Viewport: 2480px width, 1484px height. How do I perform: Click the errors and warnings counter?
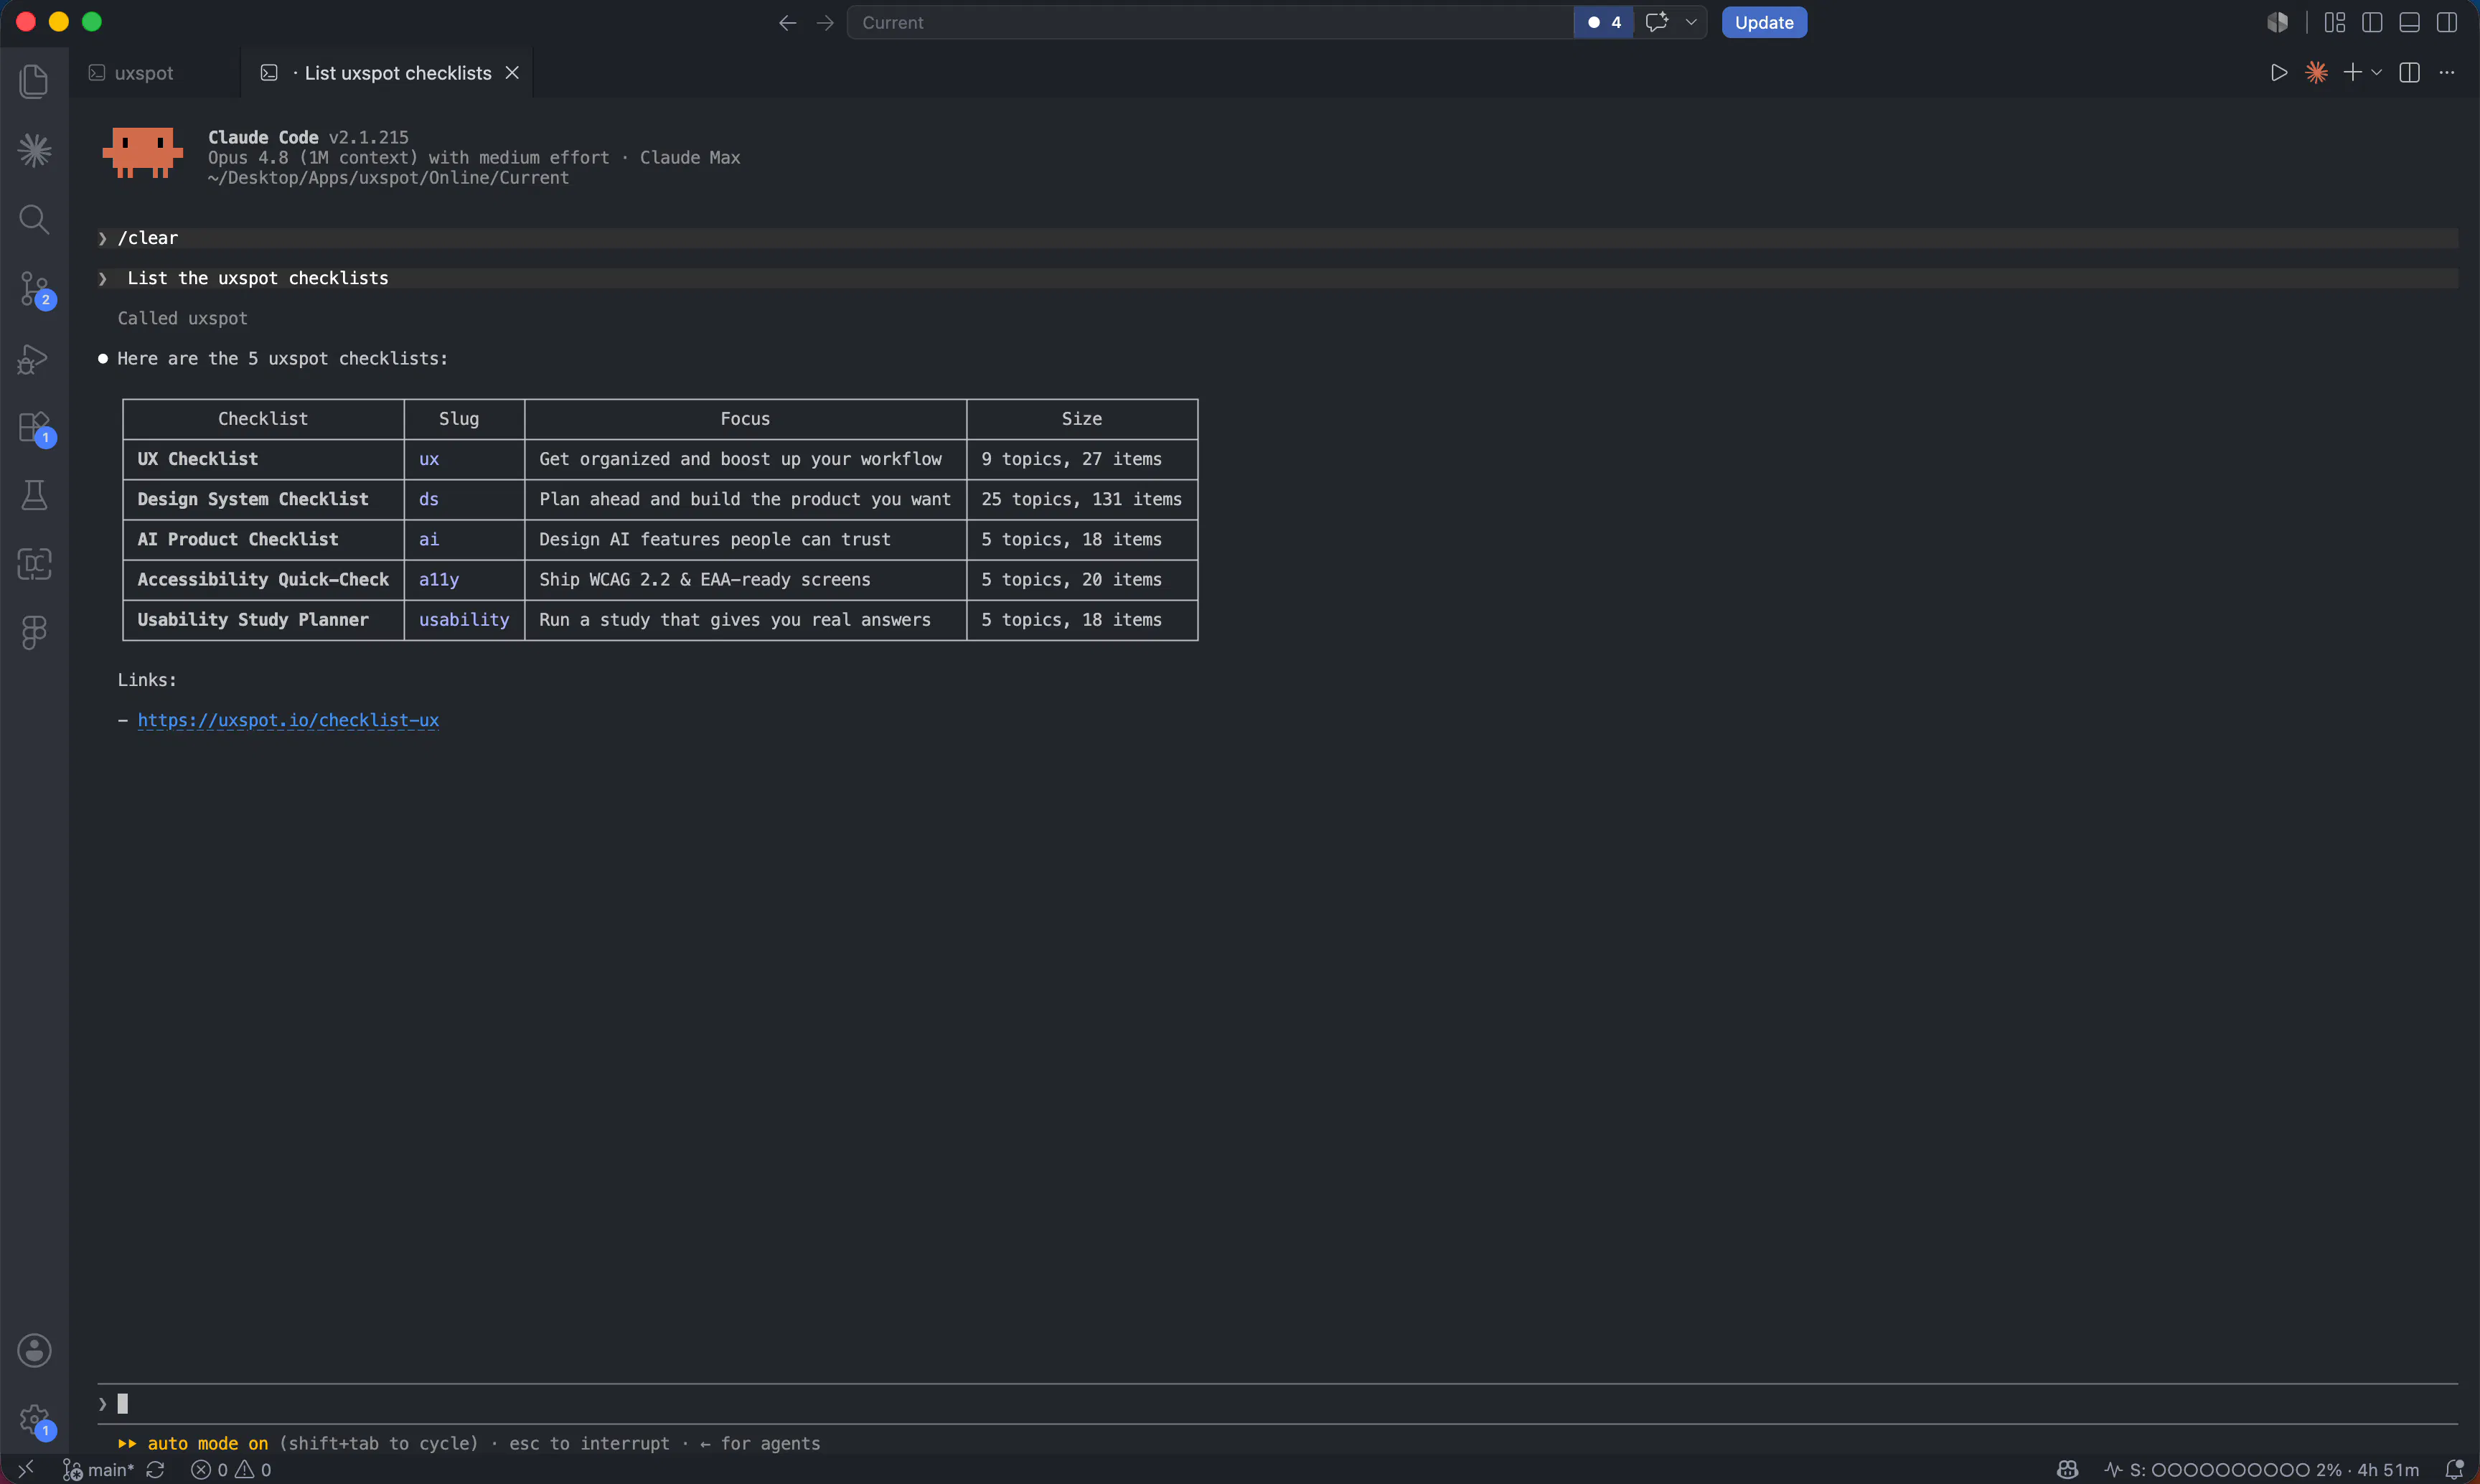click(231, 1469)
